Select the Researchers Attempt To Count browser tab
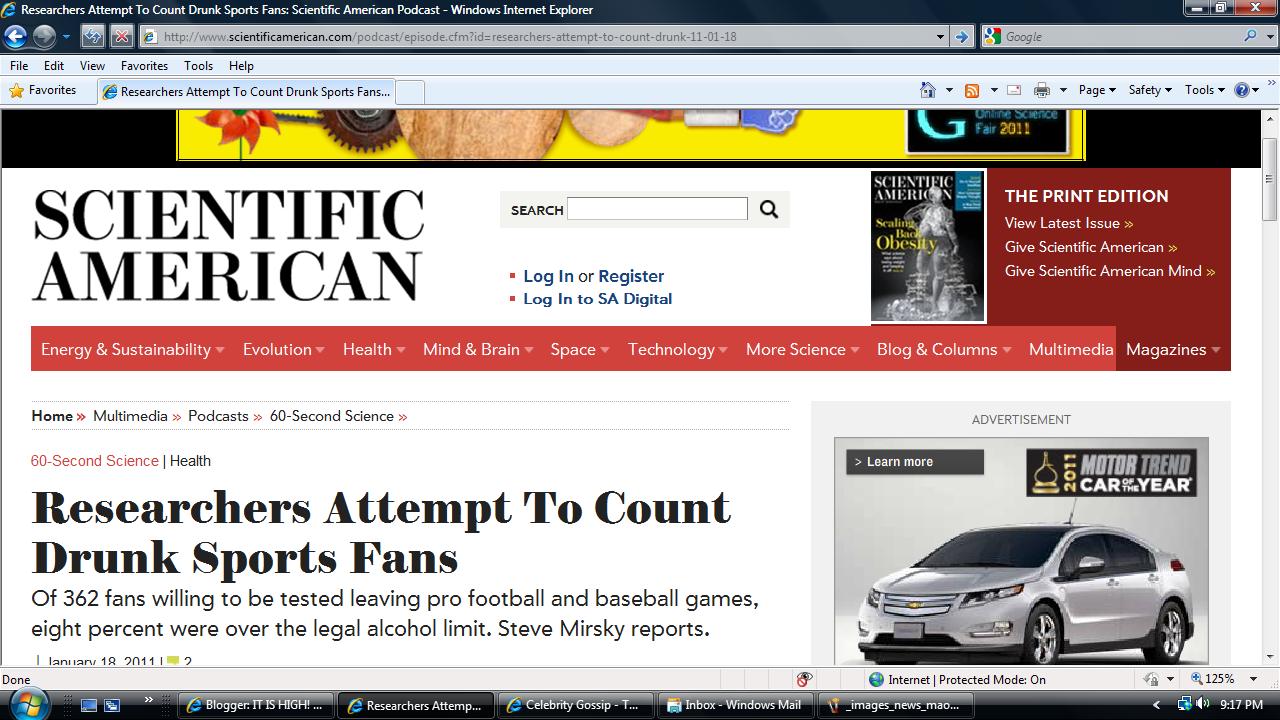The image size is (1280, 720). coord(246,91)
